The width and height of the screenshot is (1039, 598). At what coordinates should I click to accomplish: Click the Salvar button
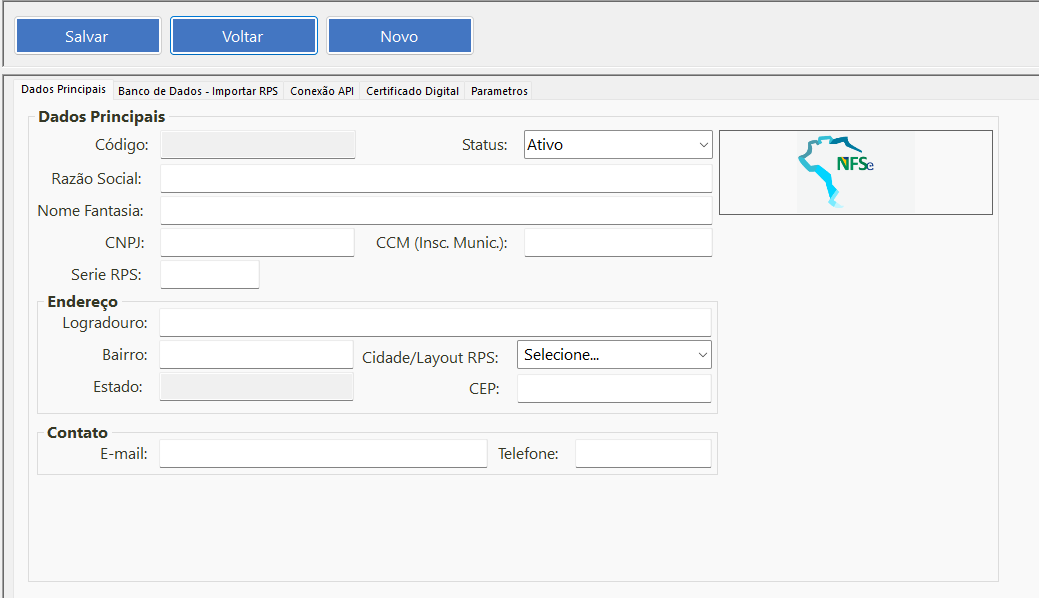click(x=87, y=36)
